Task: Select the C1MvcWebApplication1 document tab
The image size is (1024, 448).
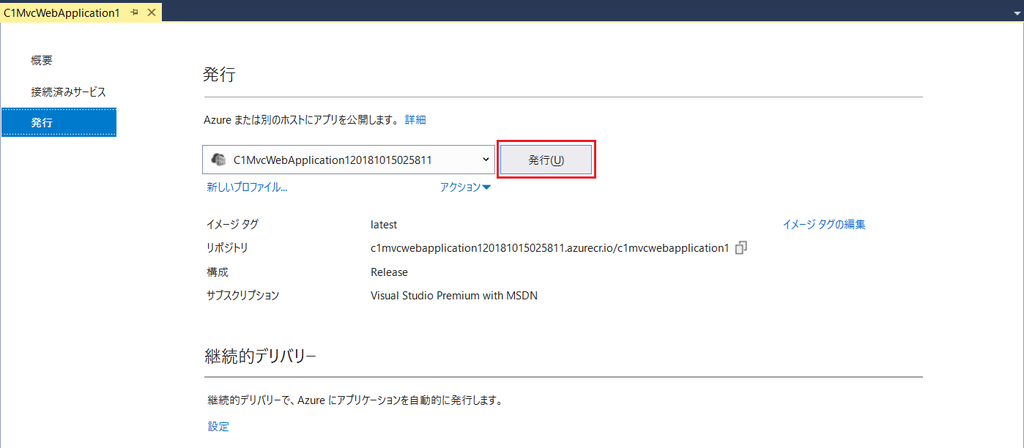Action: click(x=62, y=12)
